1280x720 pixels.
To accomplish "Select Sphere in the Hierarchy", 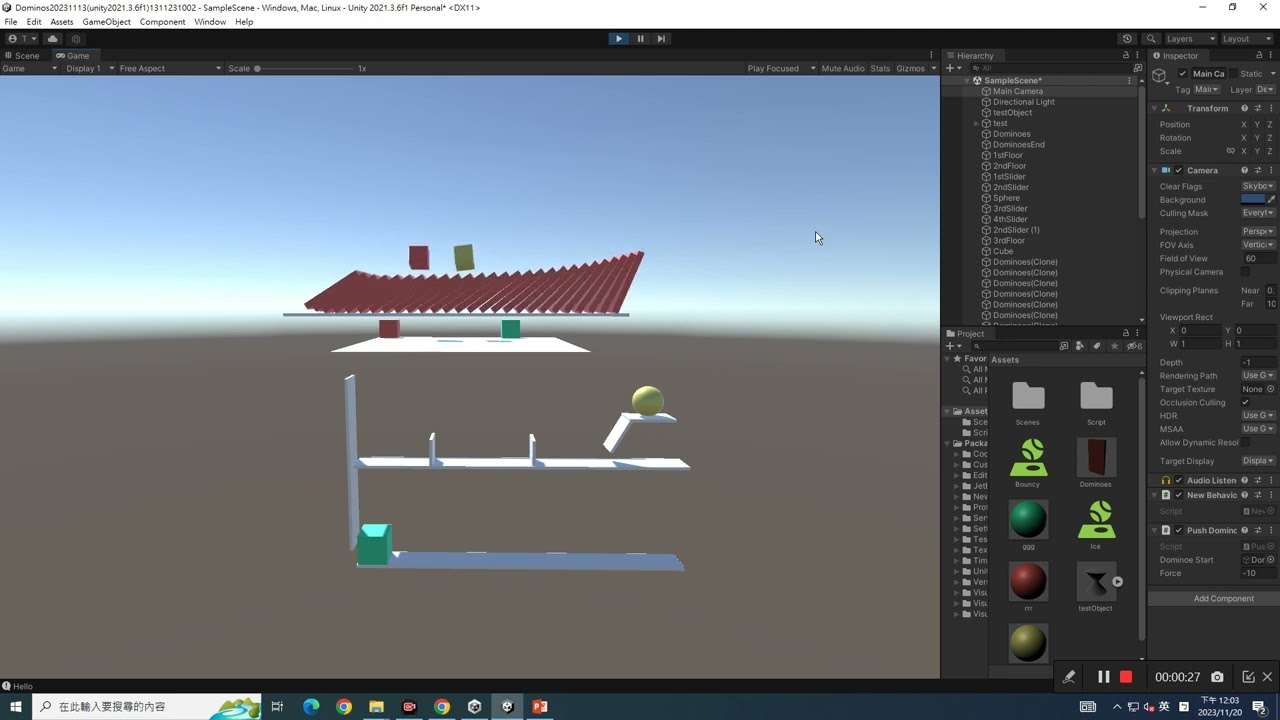I will click(1006, 198).
